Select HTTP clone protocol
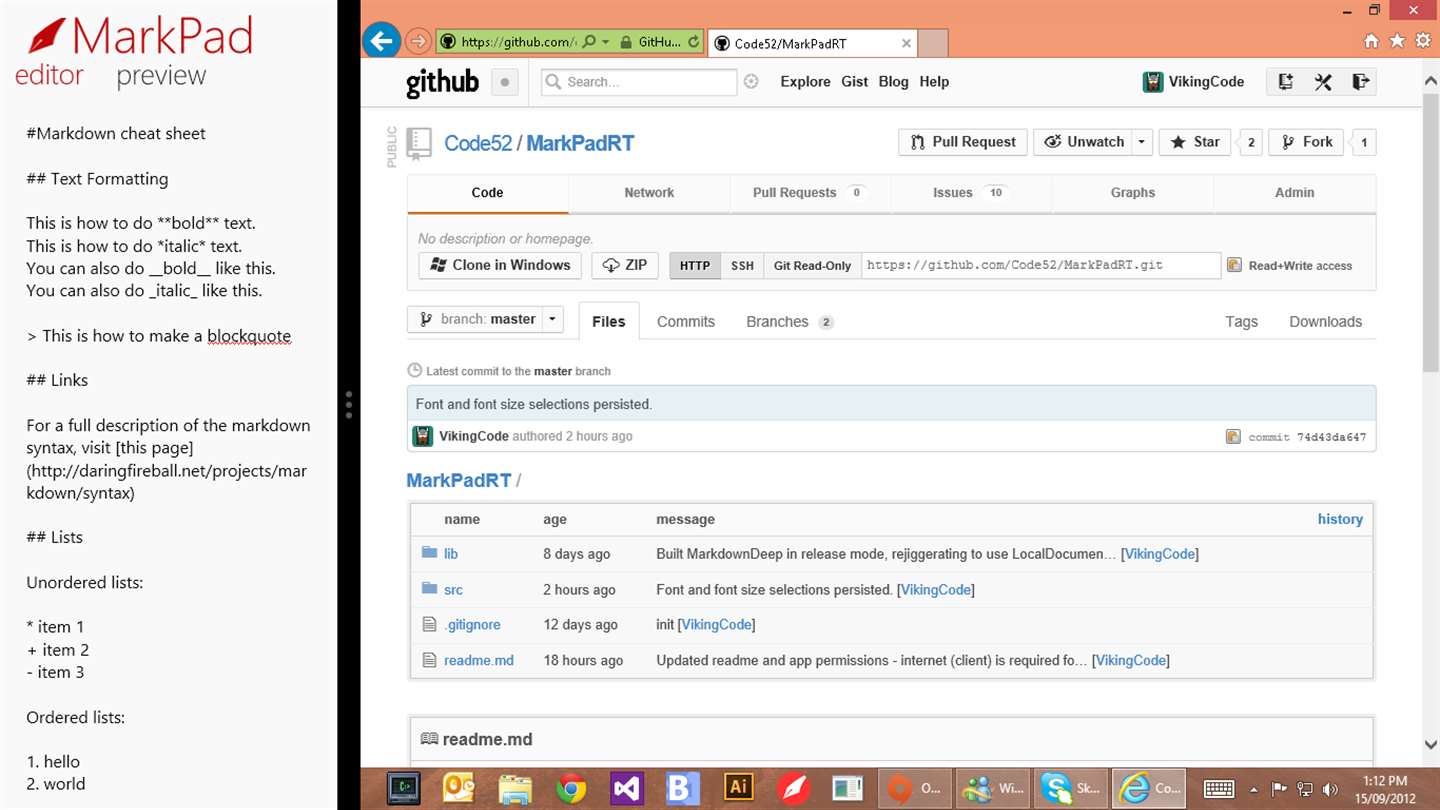Viewport: 1440px width, 810px height. coord(695,265)
